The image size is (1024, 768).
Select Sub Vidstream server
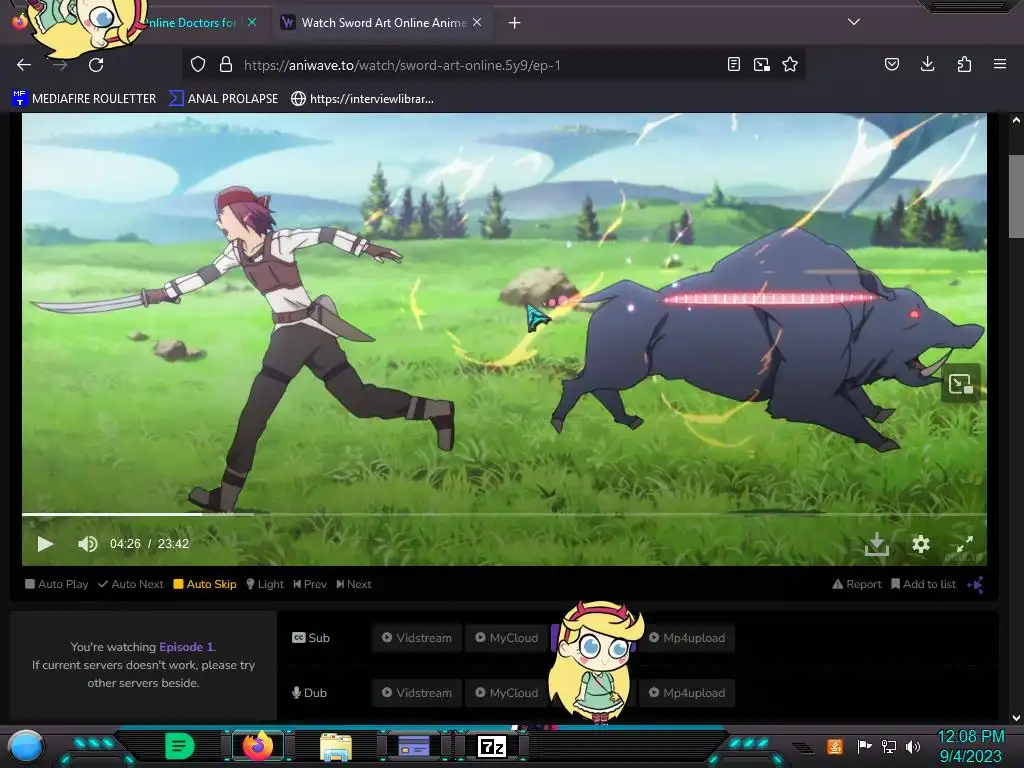417,638
